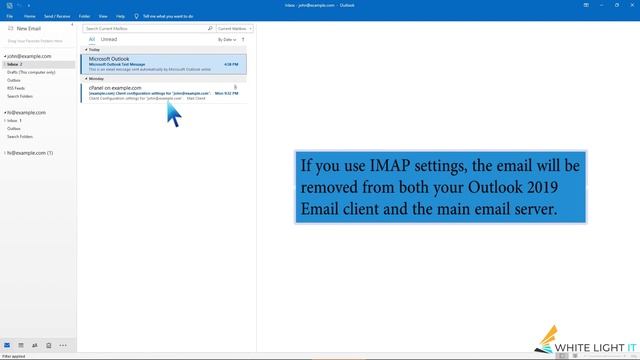The width and height of the screenshot is (640, 360).
Task: Open Outbox under john@example.com
Action: pyautogui.click(x=13, y=80)
